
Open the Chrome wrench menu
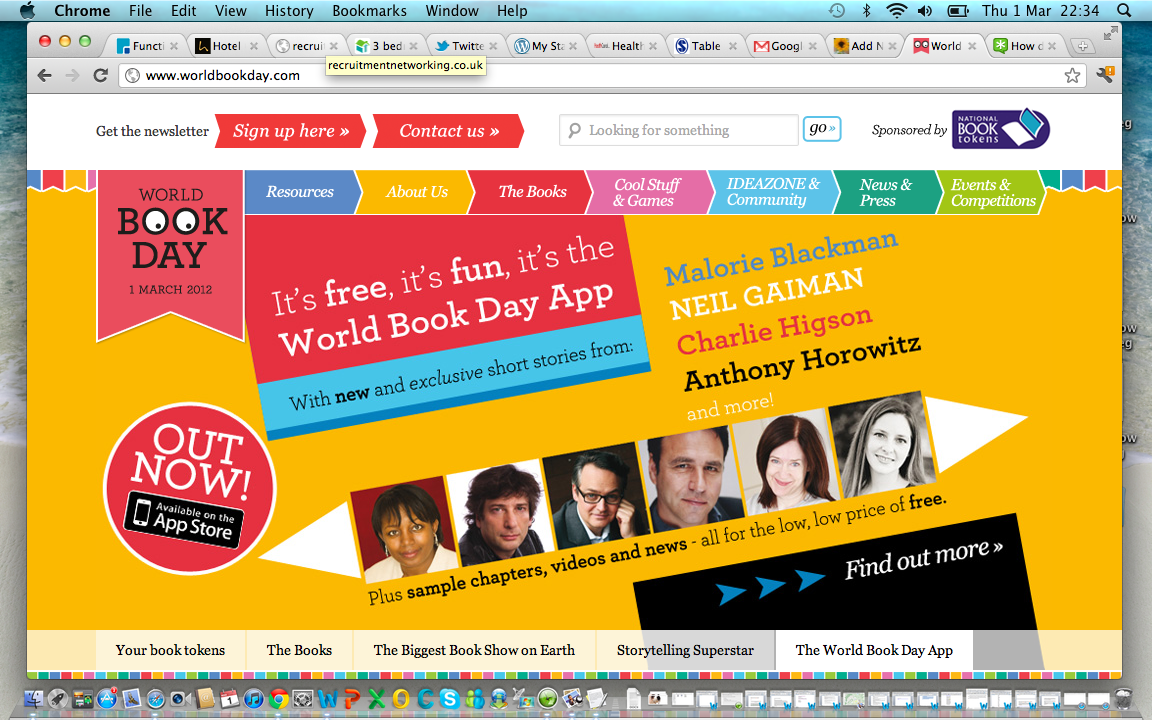[1105, 76]
